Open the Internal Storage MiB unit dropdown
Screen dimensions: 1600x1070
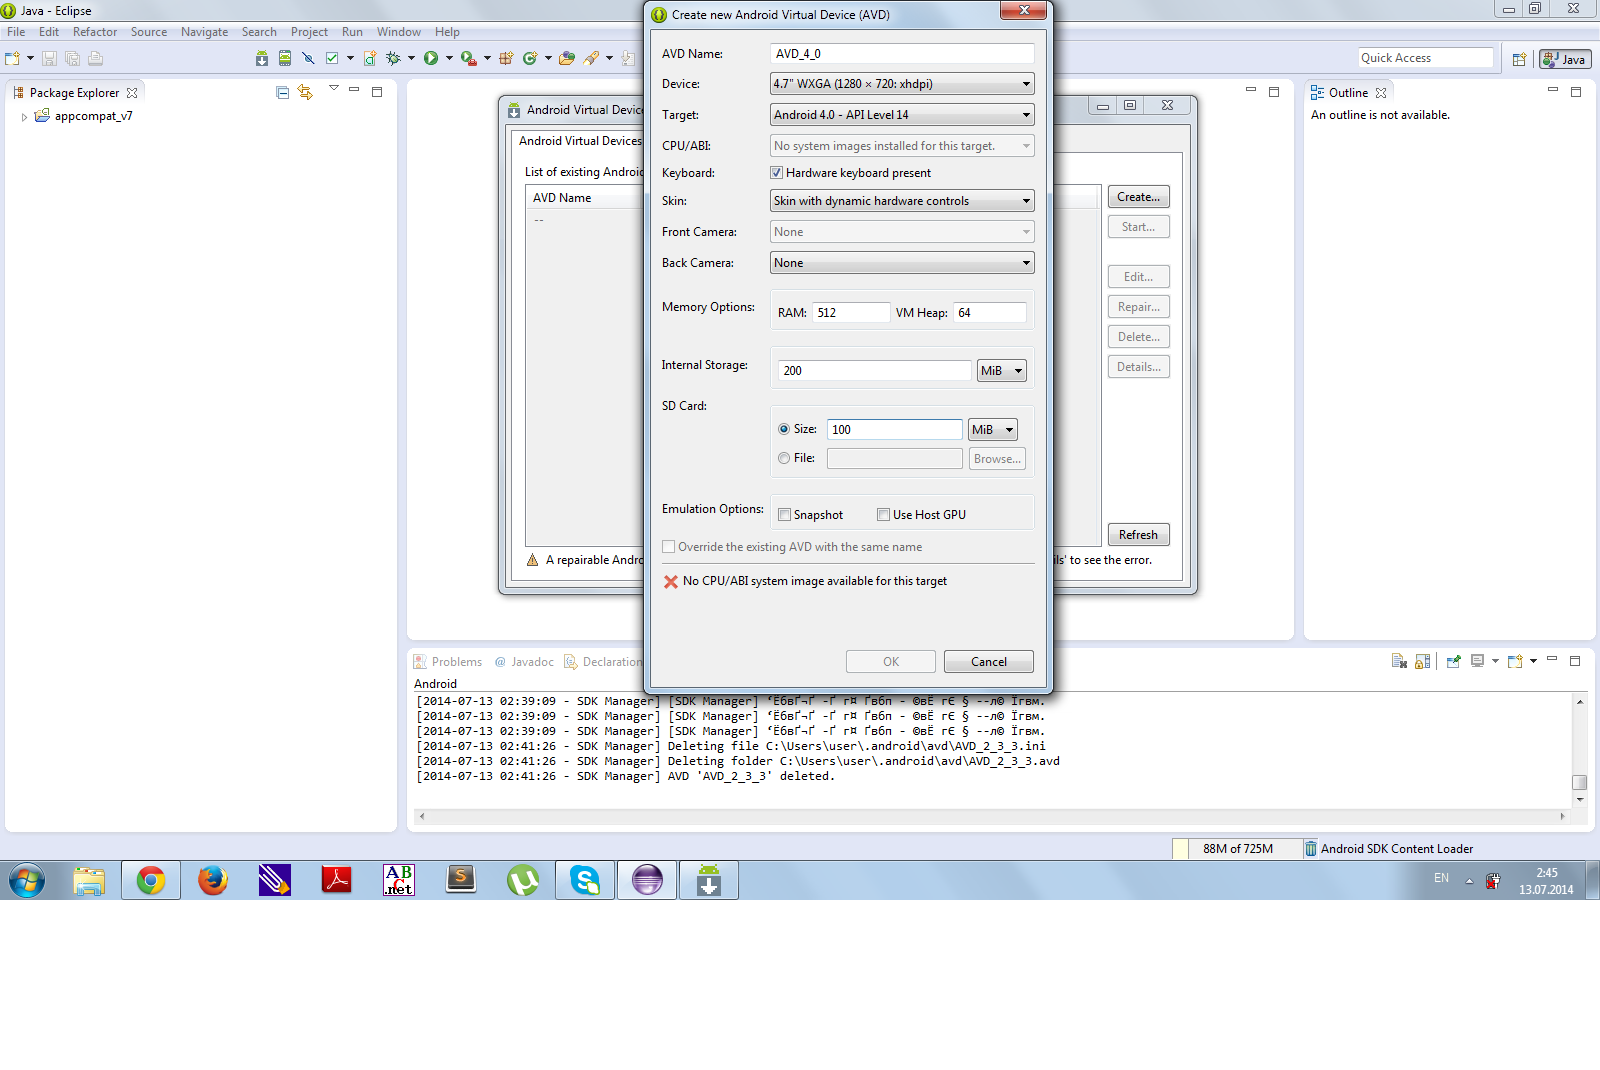pos(1001,371)
